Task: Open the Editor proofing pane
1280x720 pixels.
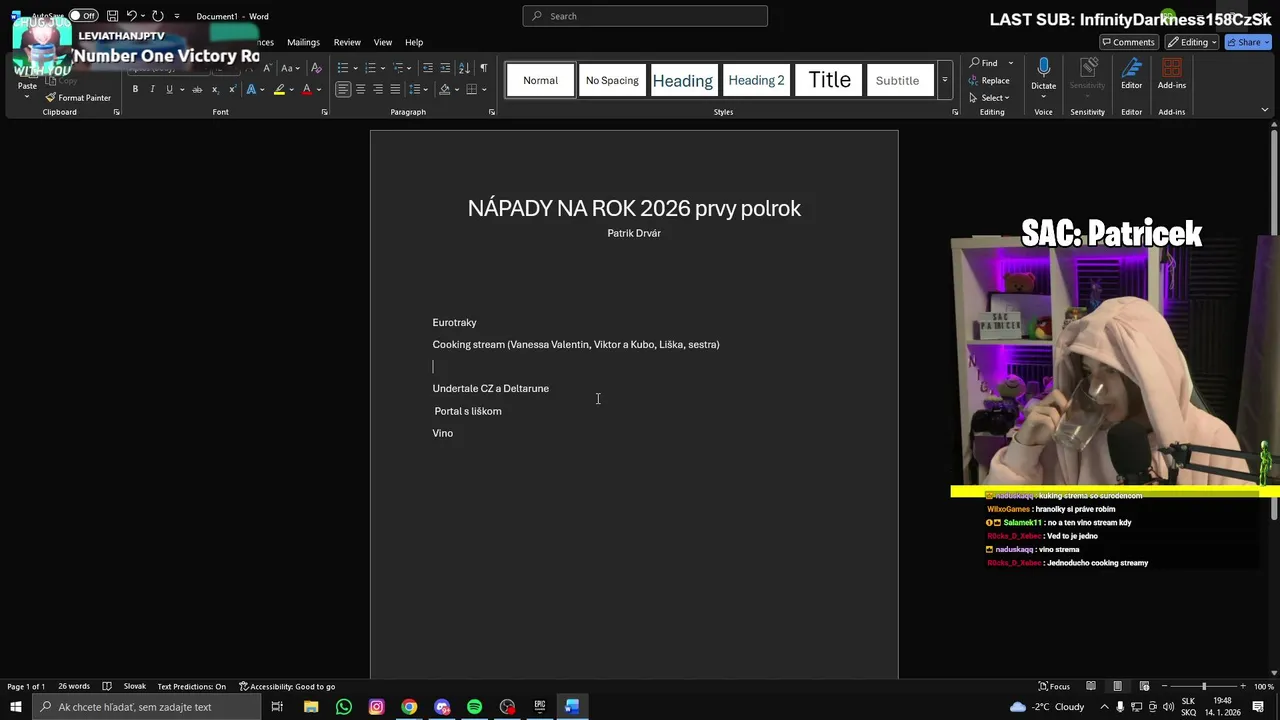Action: click(1131, 73)
